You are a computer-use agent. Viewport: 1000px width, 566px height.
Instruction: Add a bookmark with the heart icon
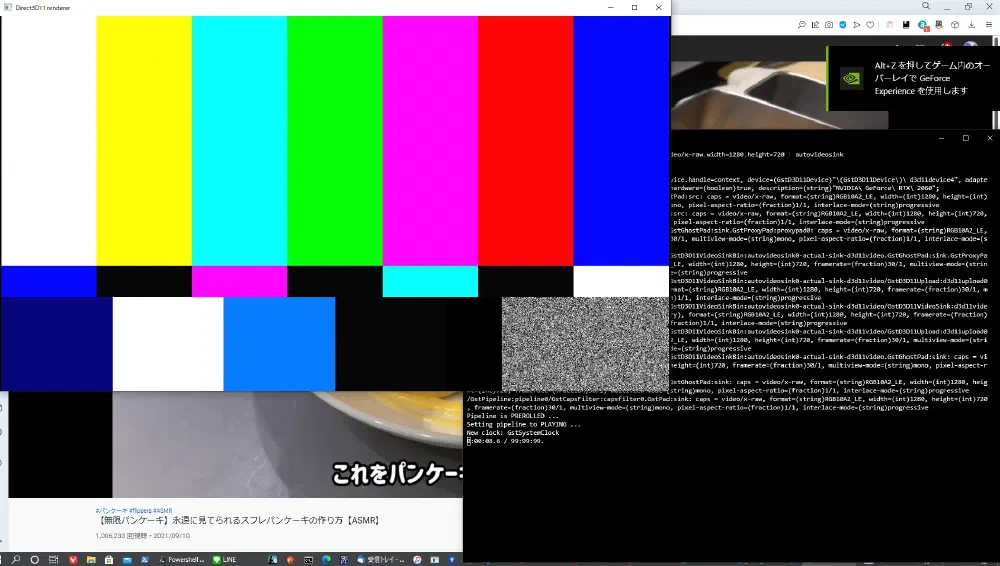click(x=870, y=24)
